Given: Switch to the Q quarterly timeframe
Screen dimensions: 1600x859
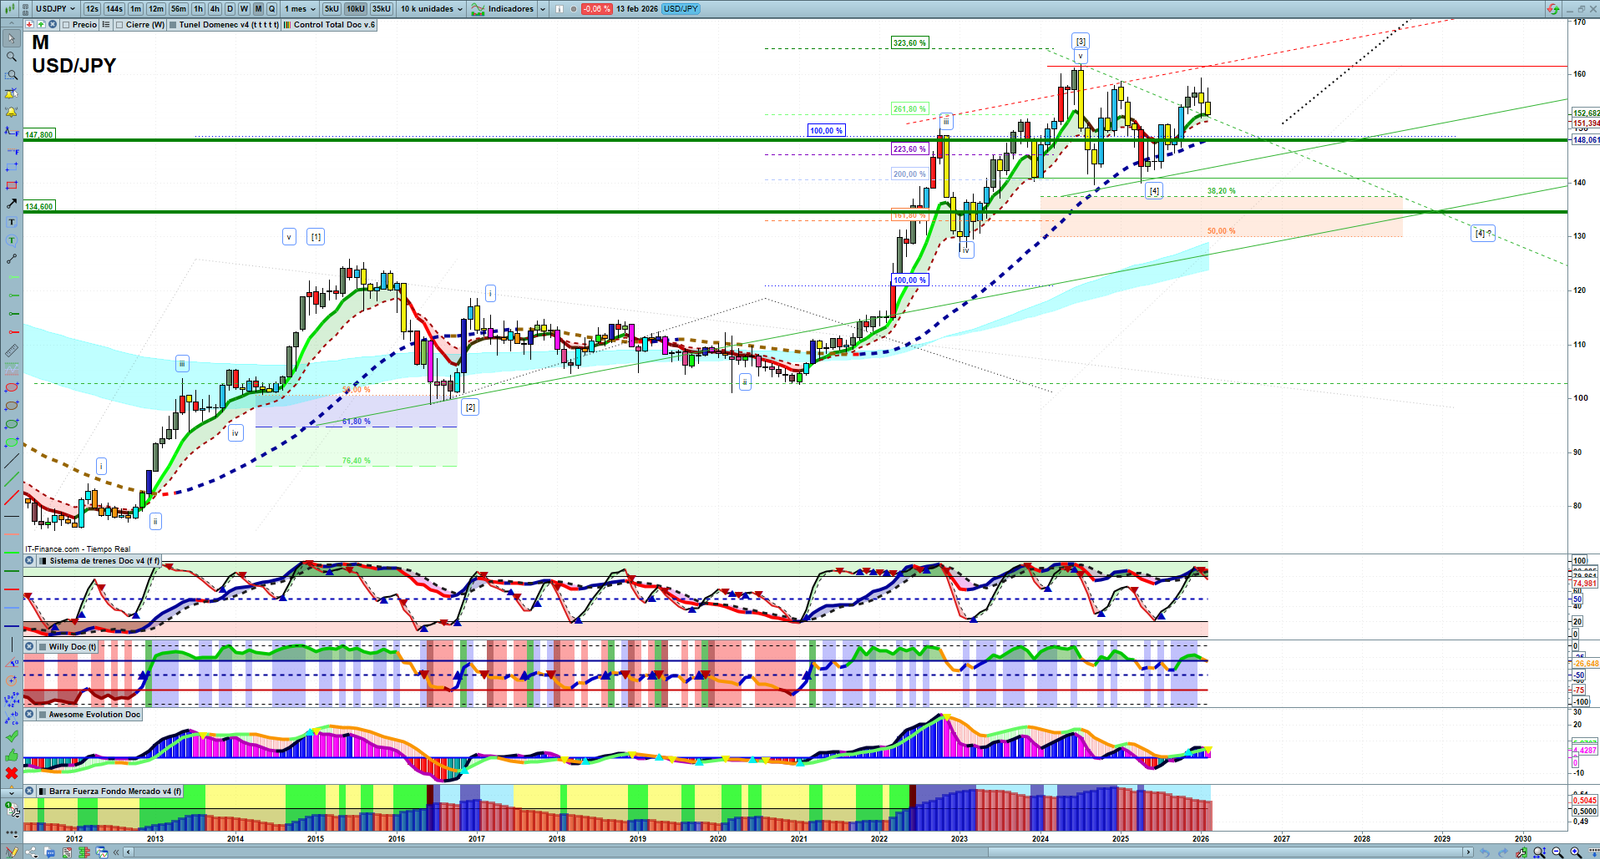Looking at the screenshot, I should [x=272, y=9].
